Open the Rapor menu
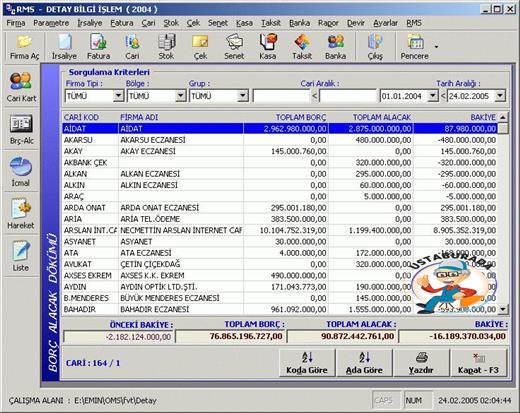Viewport: 520px width, 413px height. pos(328,23)
